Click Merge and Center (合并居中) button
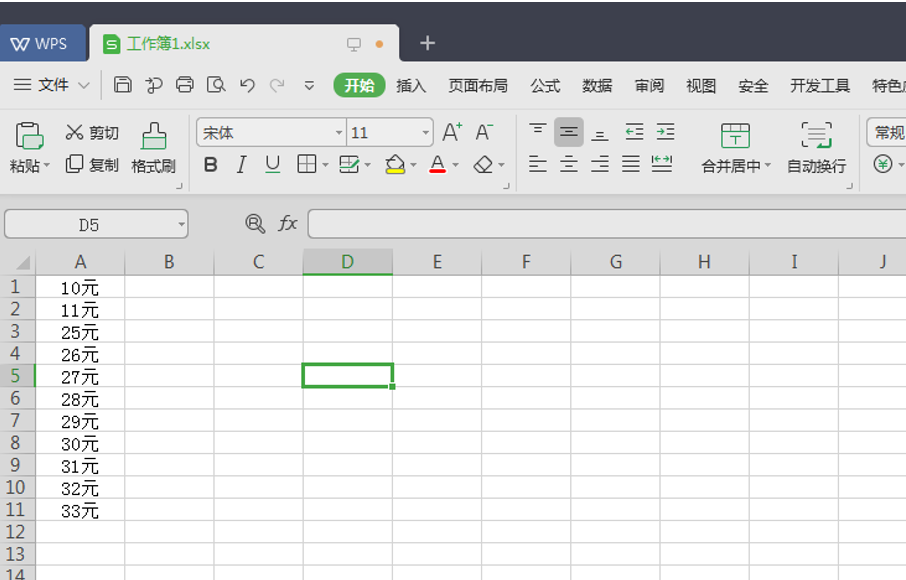The image size is (906, 580). pos(735,148)
